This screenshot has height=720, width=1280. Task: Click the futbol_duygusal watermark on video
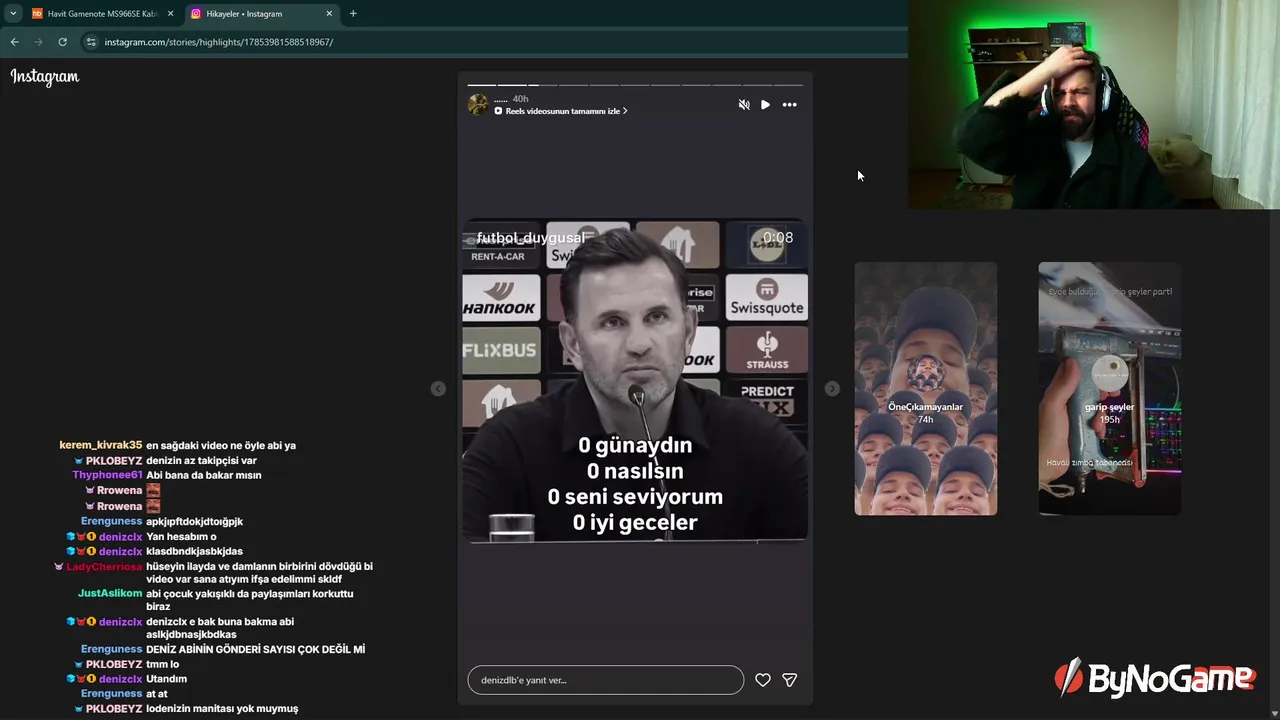click(x=530, y=238)
